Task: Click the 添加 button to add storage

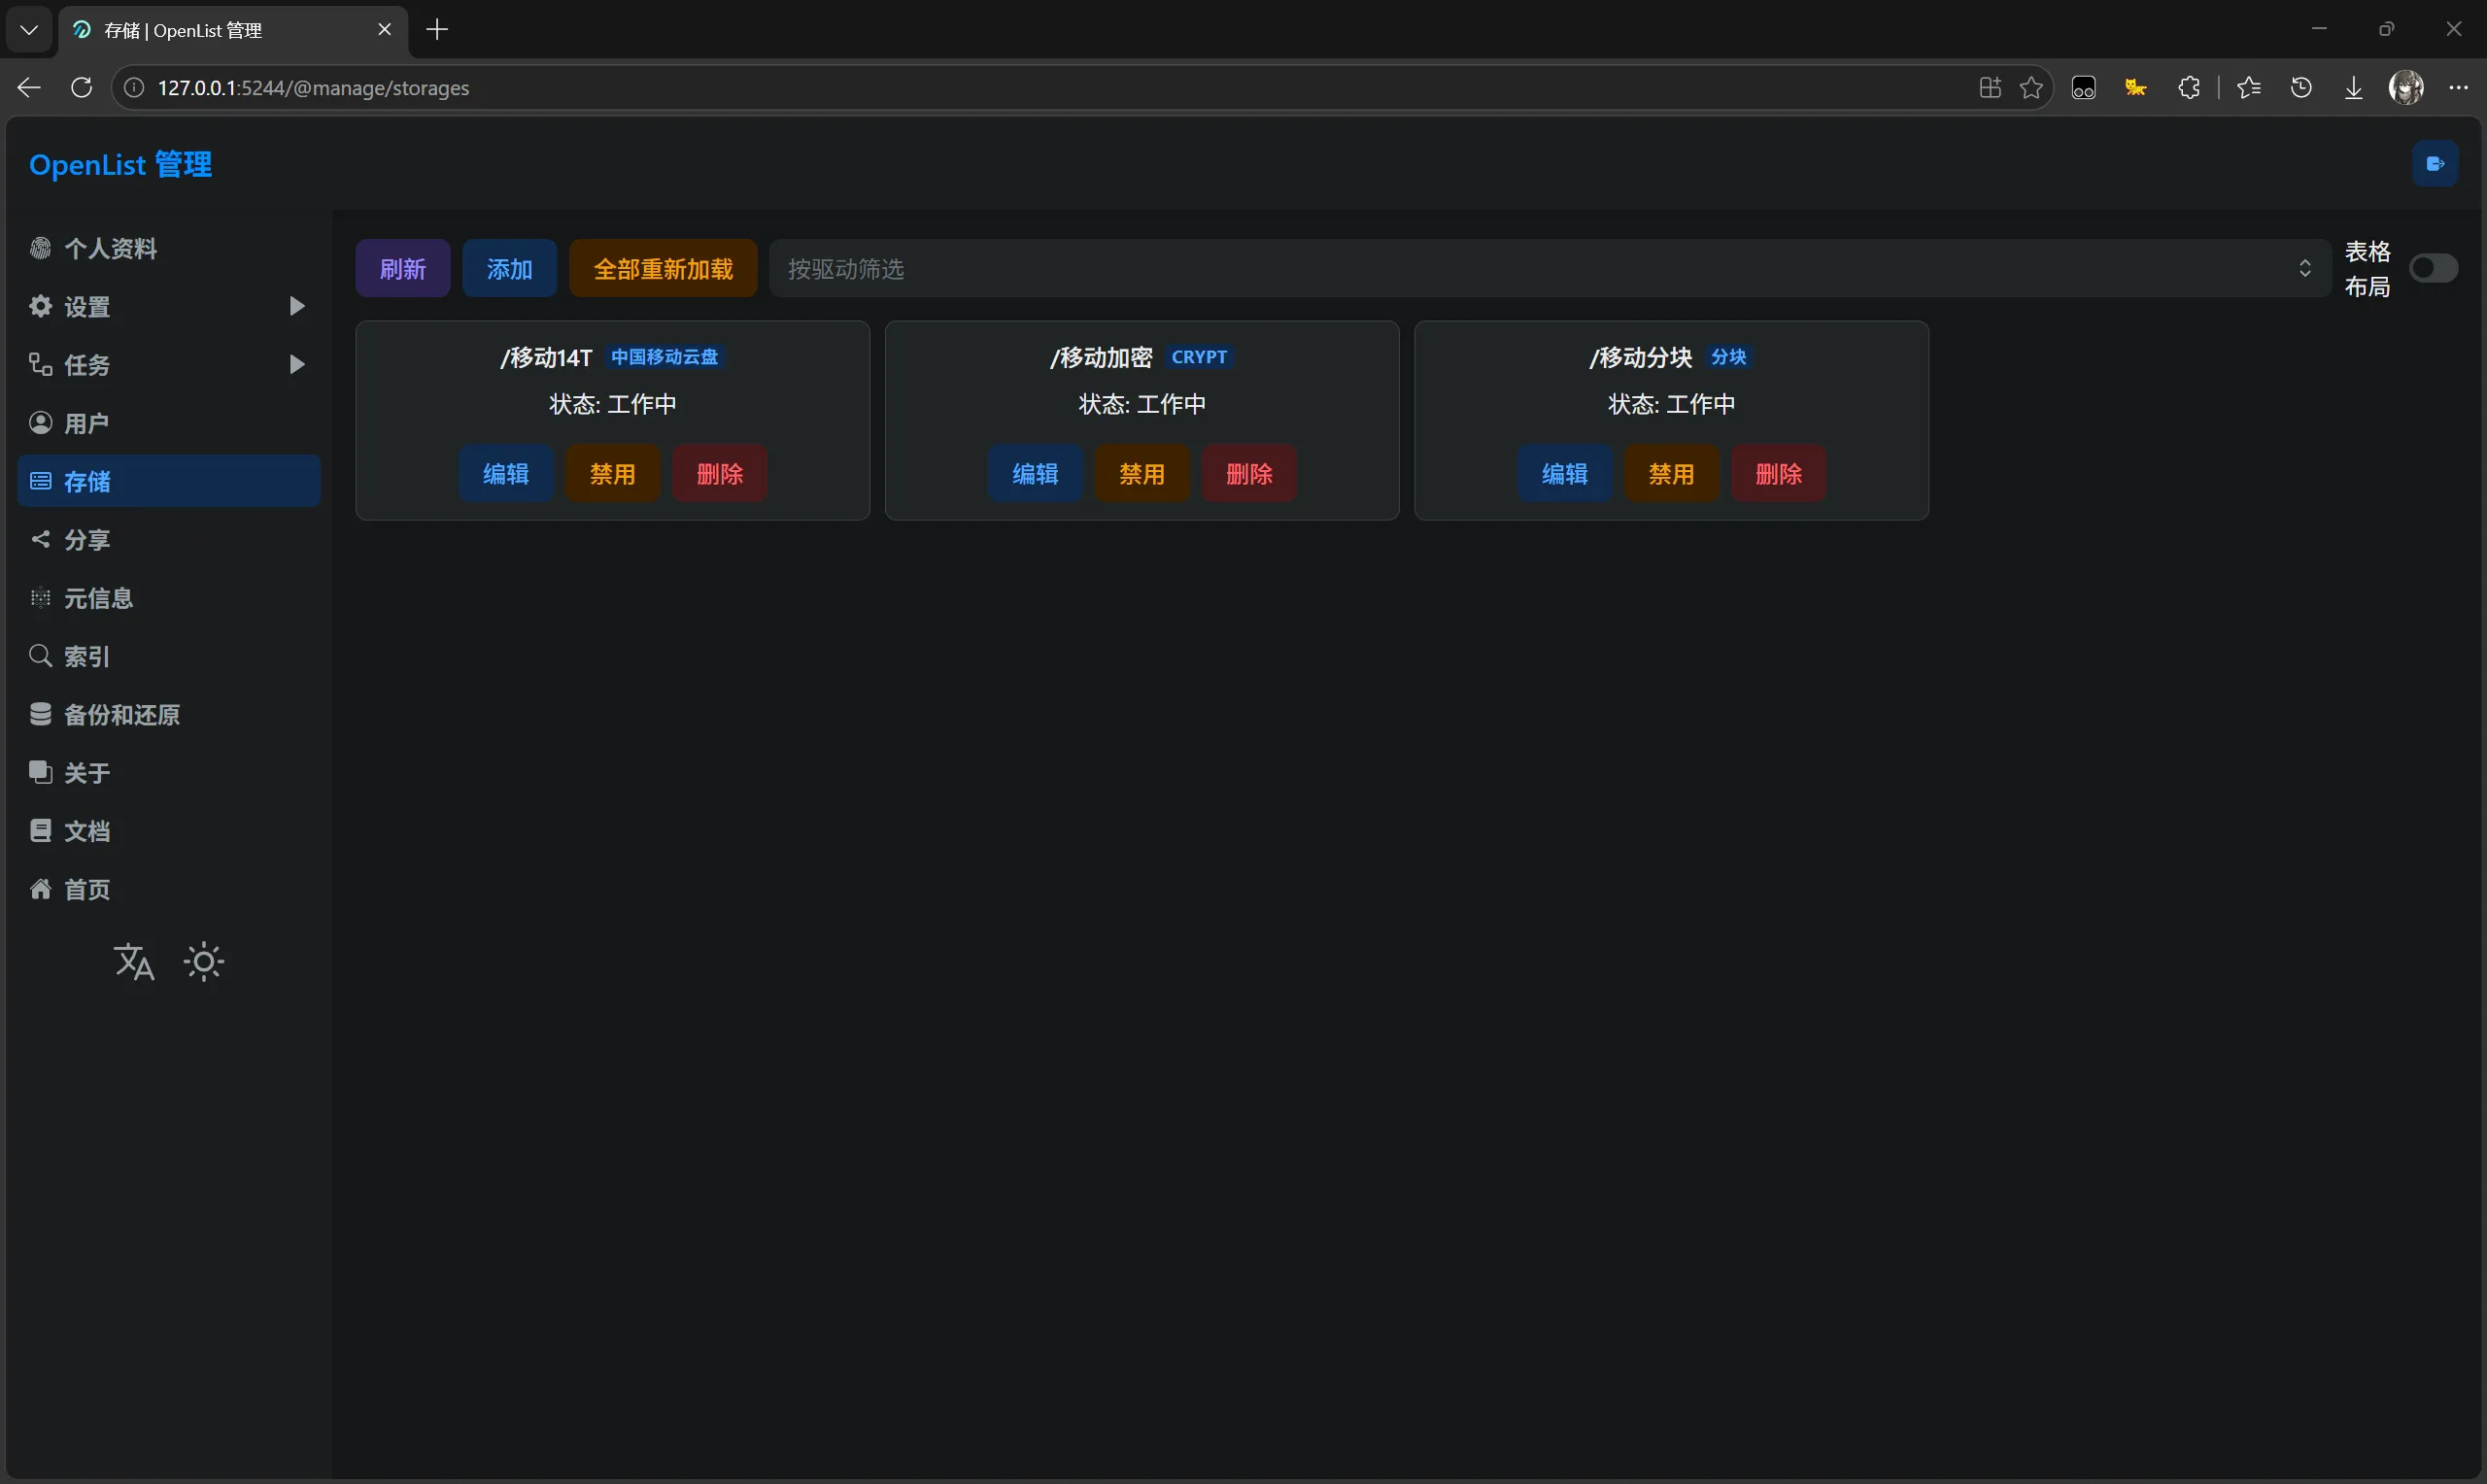Action: (510, 268)
